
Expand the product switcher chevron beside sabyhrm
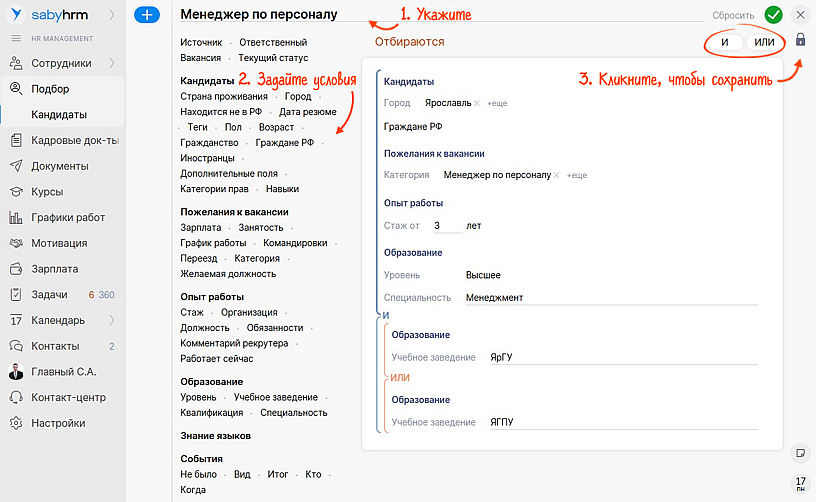[111, 15]
